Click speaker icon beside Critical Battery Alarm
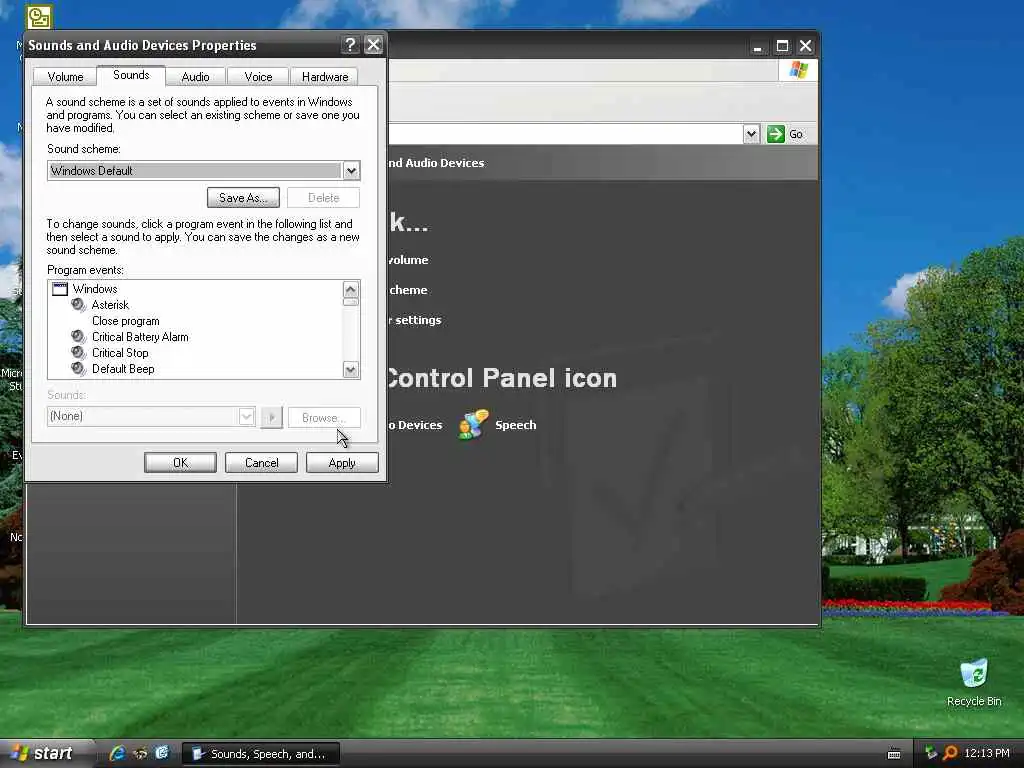The height and width of the screenshot is (768, 1024). (78, 337)
